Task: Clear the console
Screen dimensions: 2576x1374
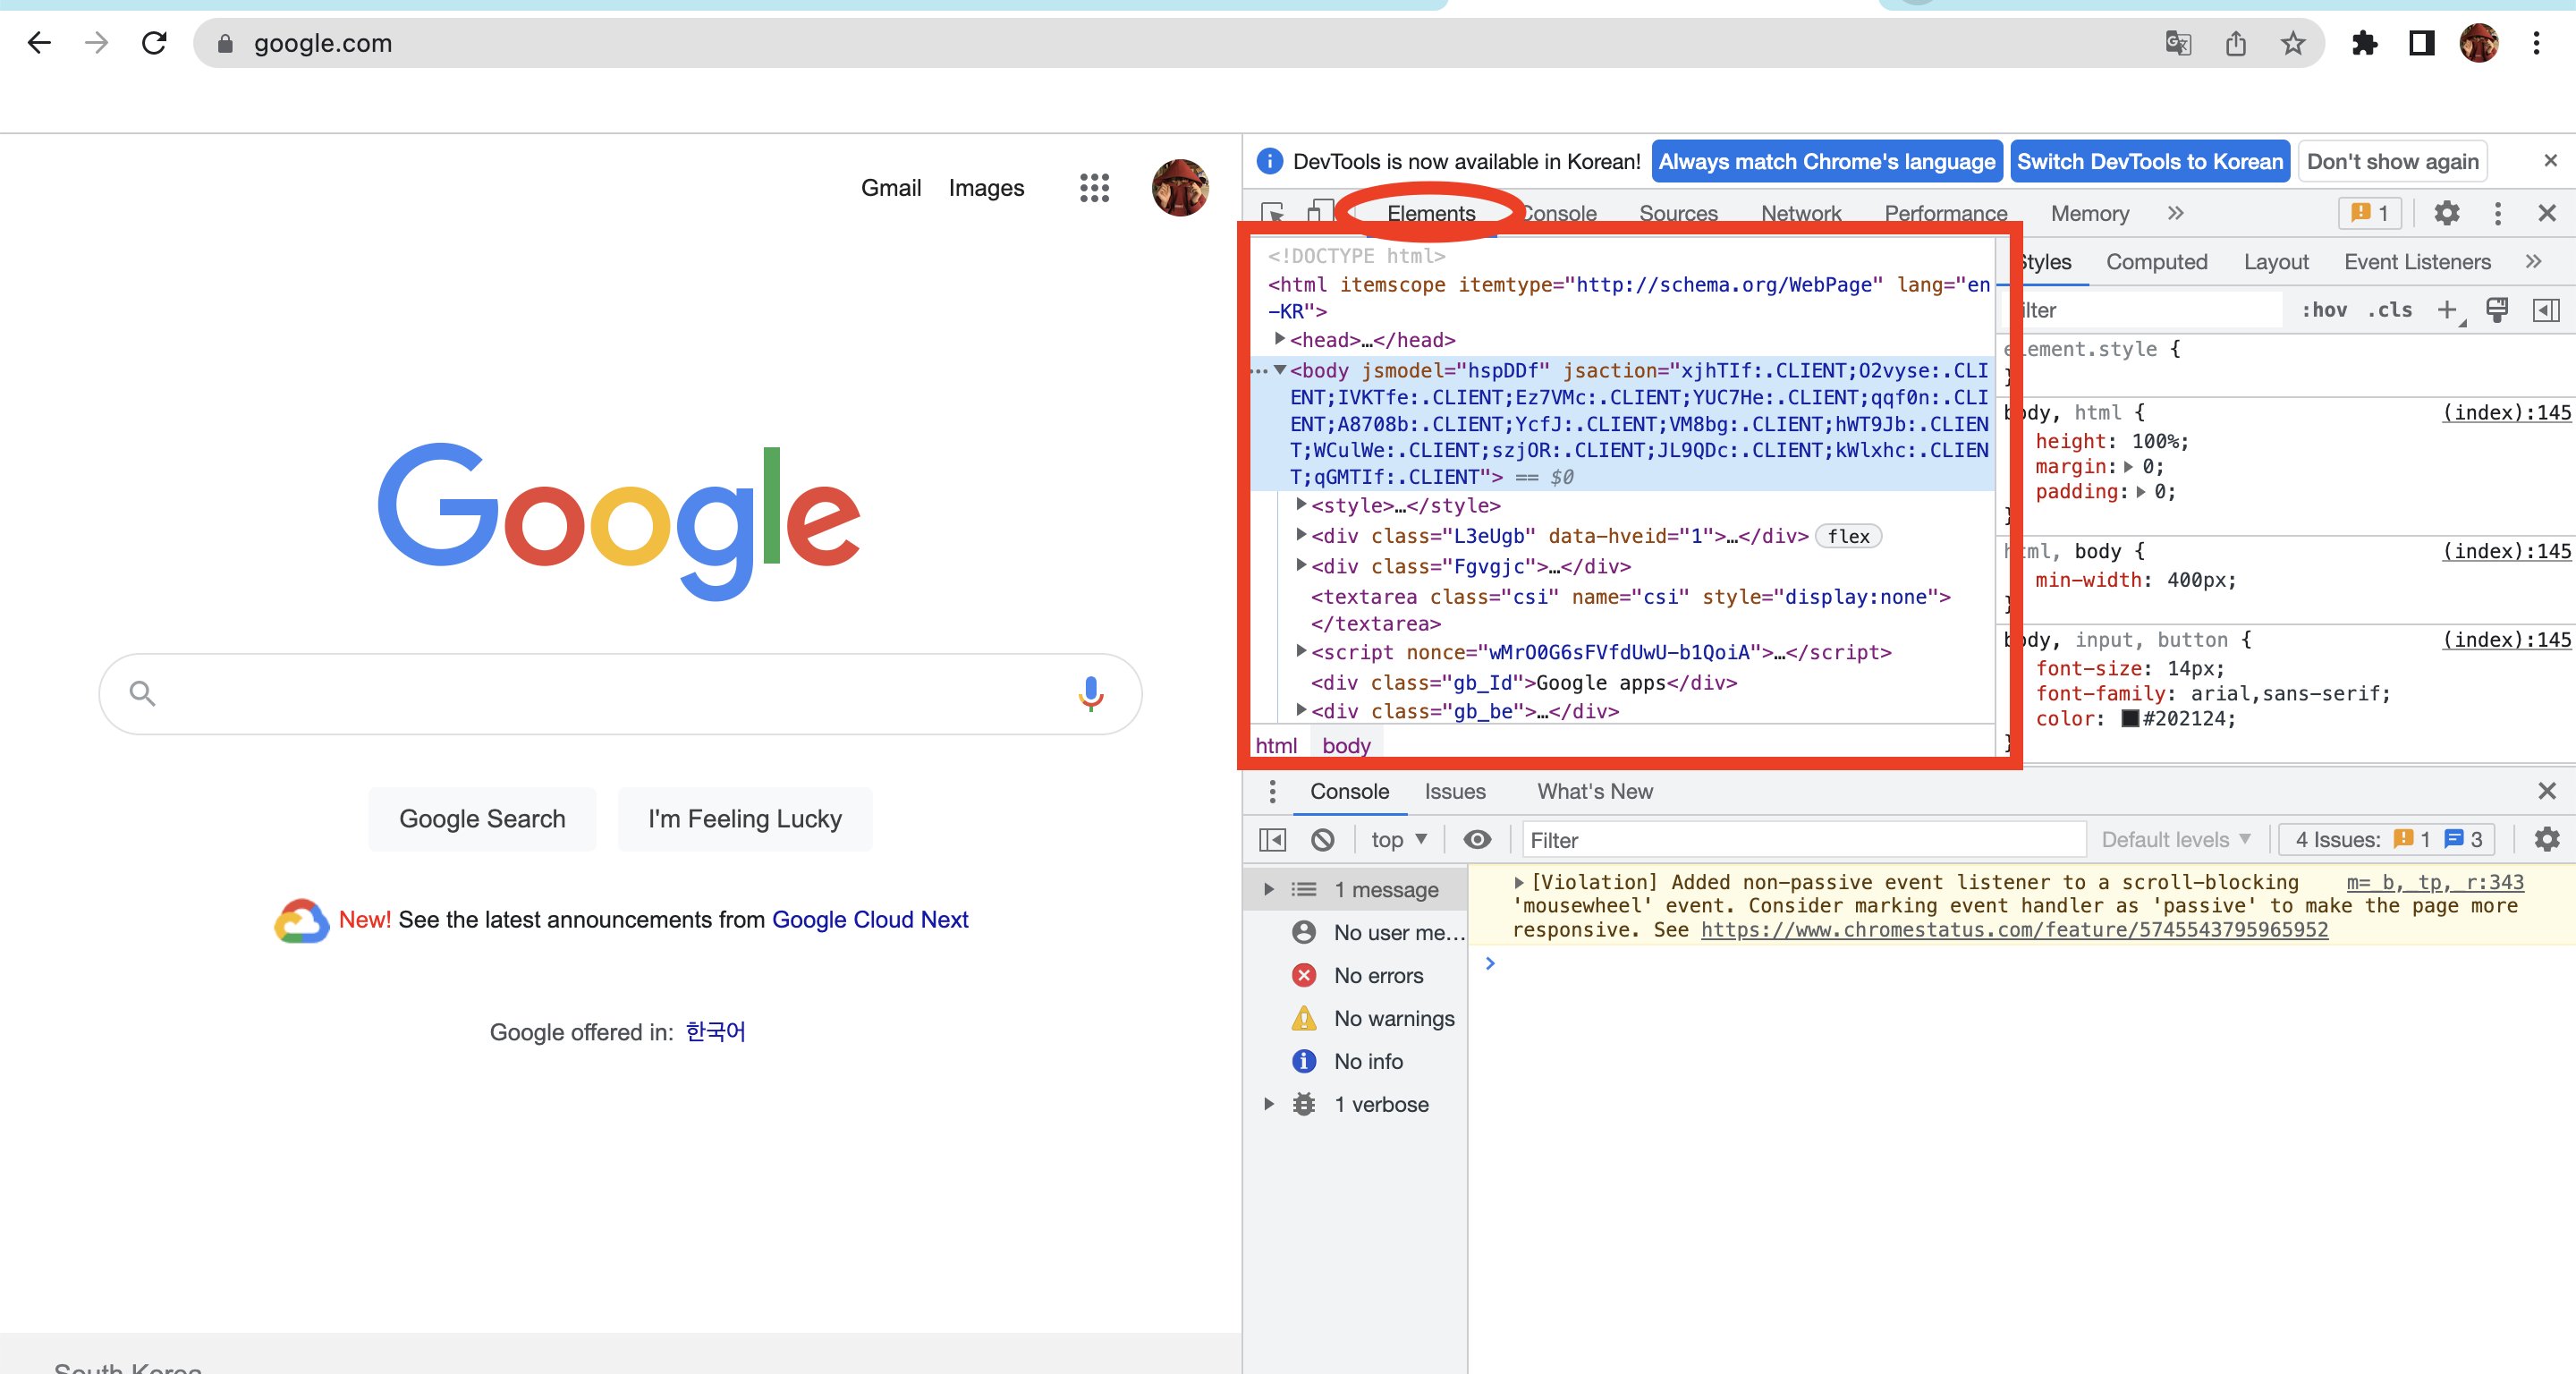Action: 1322,839
